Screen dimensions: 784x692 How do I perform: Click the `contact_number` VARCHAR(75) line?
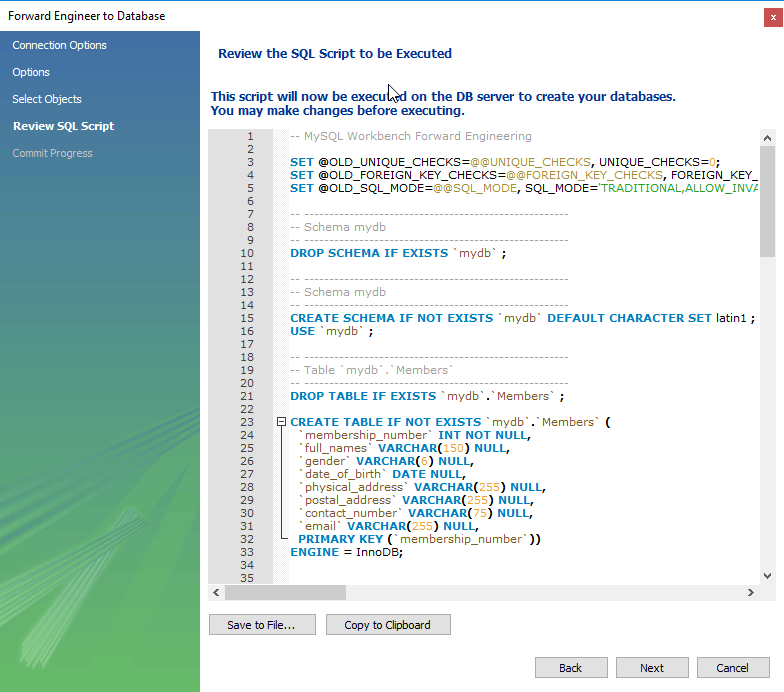pos(416,513)
